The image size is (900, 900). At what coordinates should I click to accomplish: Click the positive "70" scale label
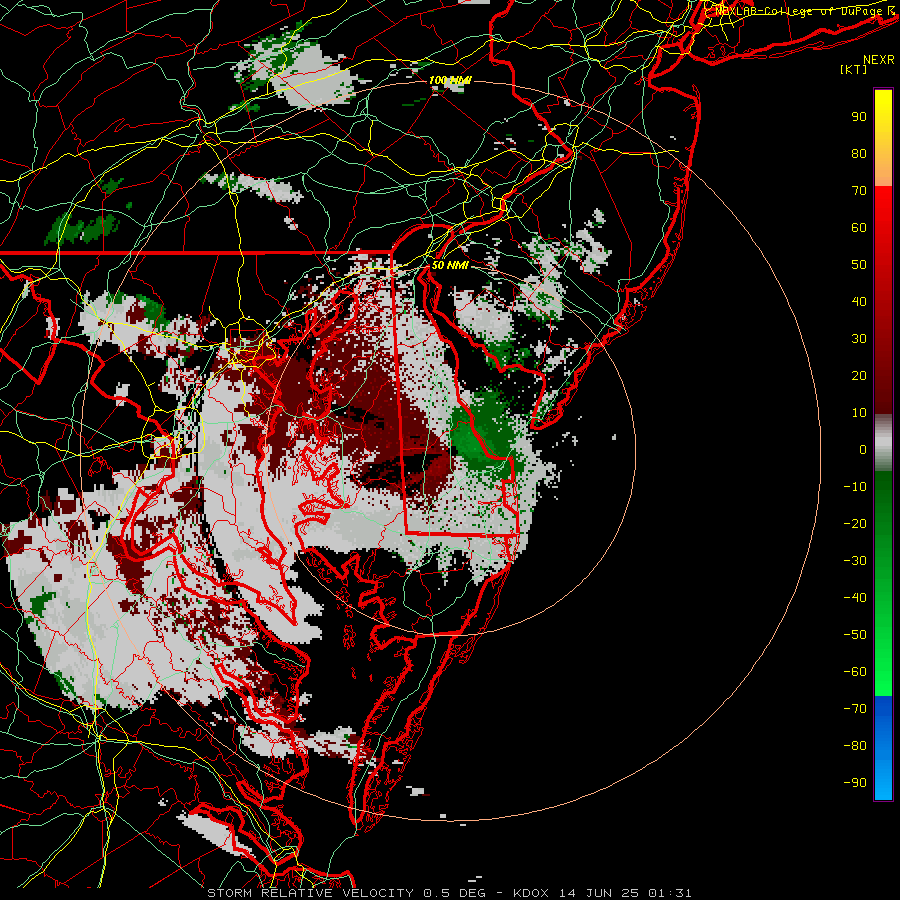point(859,191)
